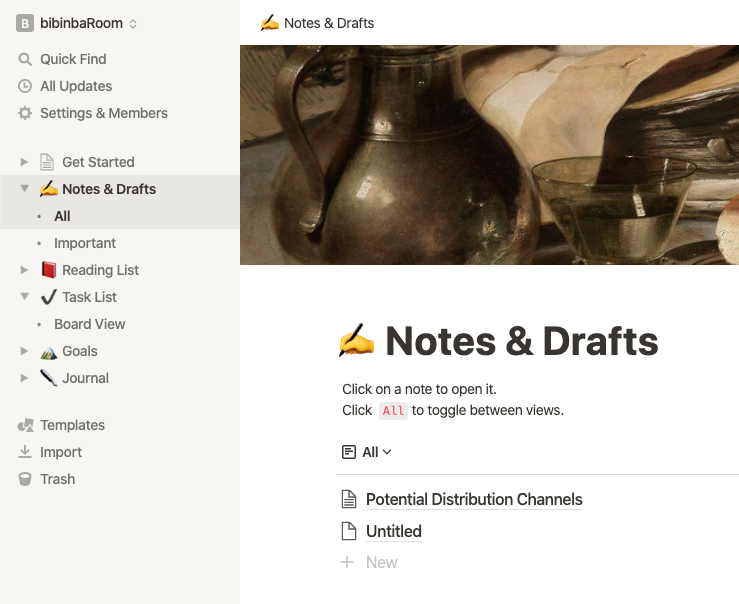Open the Important view in sidebar
Image resolution: width=739 pixels, height=604 pixels.
tap(85, 243)
